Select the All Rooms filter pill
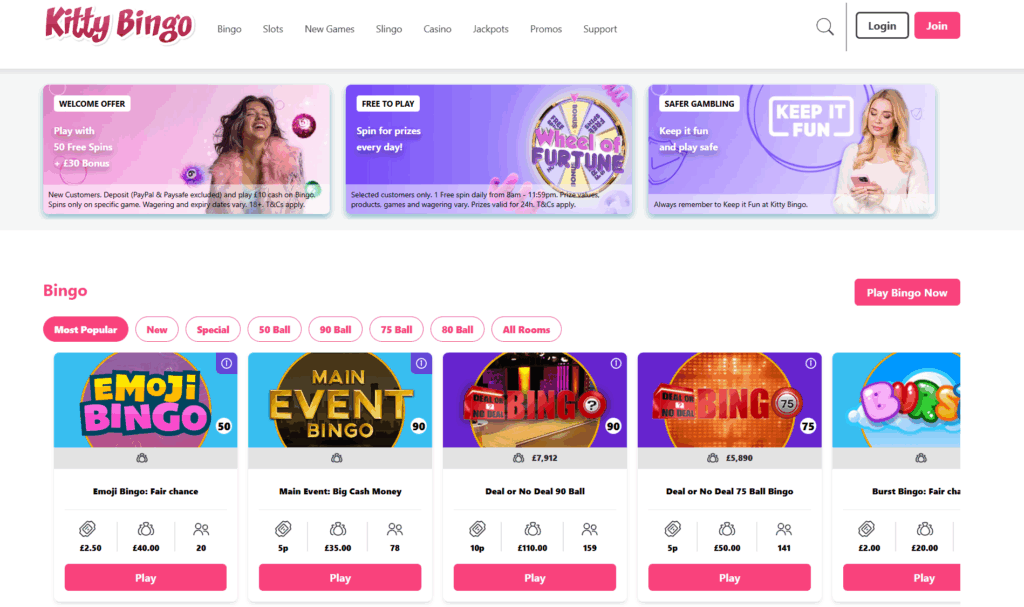This screenshot has width=1024, height=607. (x=526, y=329)
